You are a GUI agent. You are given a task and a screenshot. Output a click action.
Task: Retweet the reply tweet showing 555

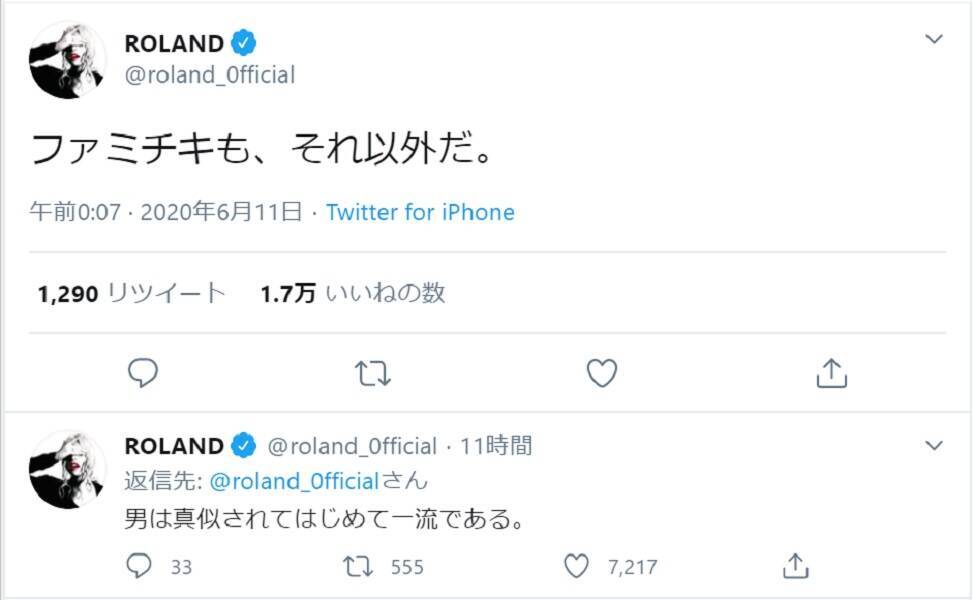click(x=358, y=567)
